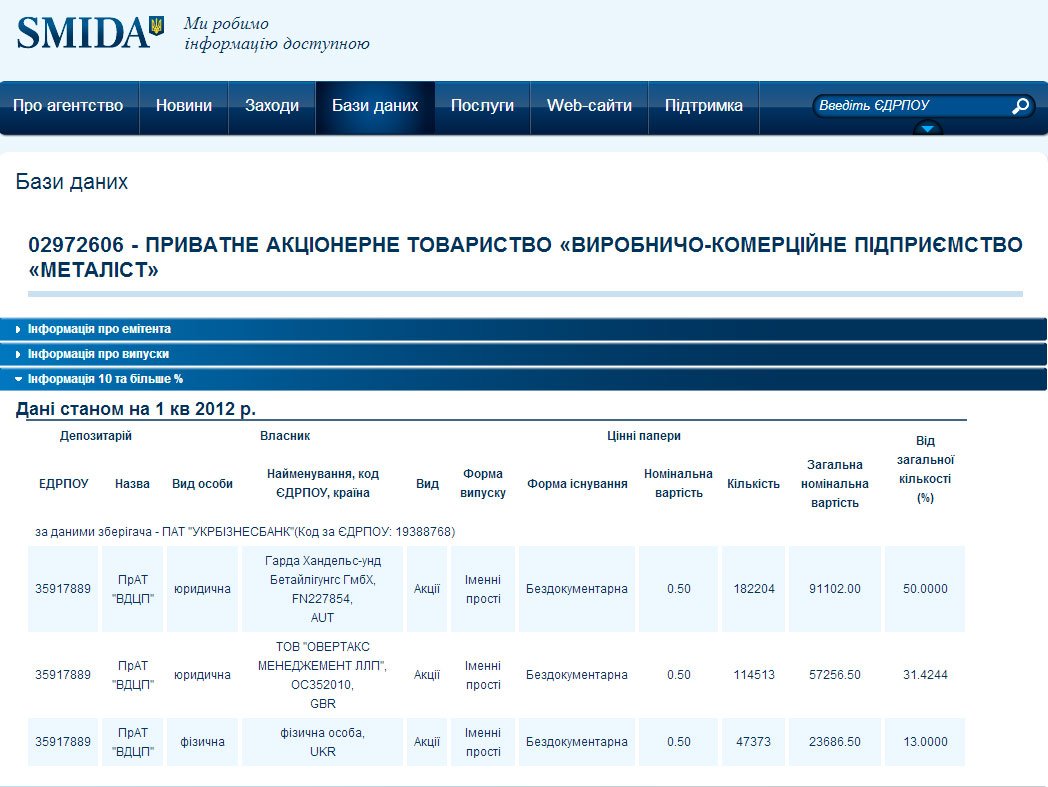Click the Загальна номінальна вартість header
1048x787 pixels.
[x=835, y=483]
